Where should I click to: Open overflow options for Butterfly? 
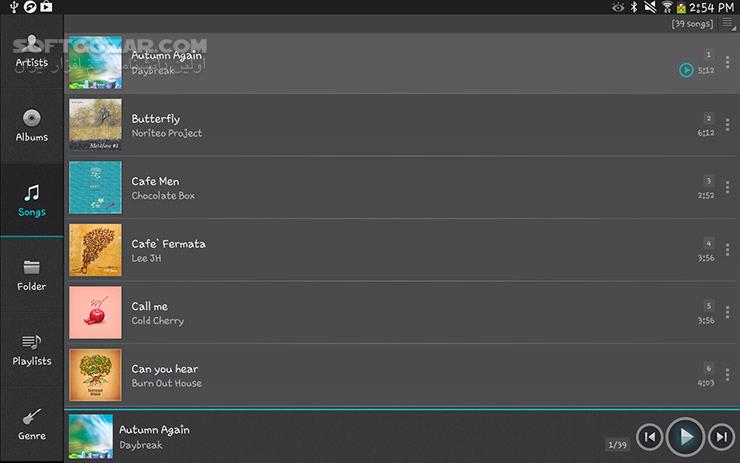728,125
